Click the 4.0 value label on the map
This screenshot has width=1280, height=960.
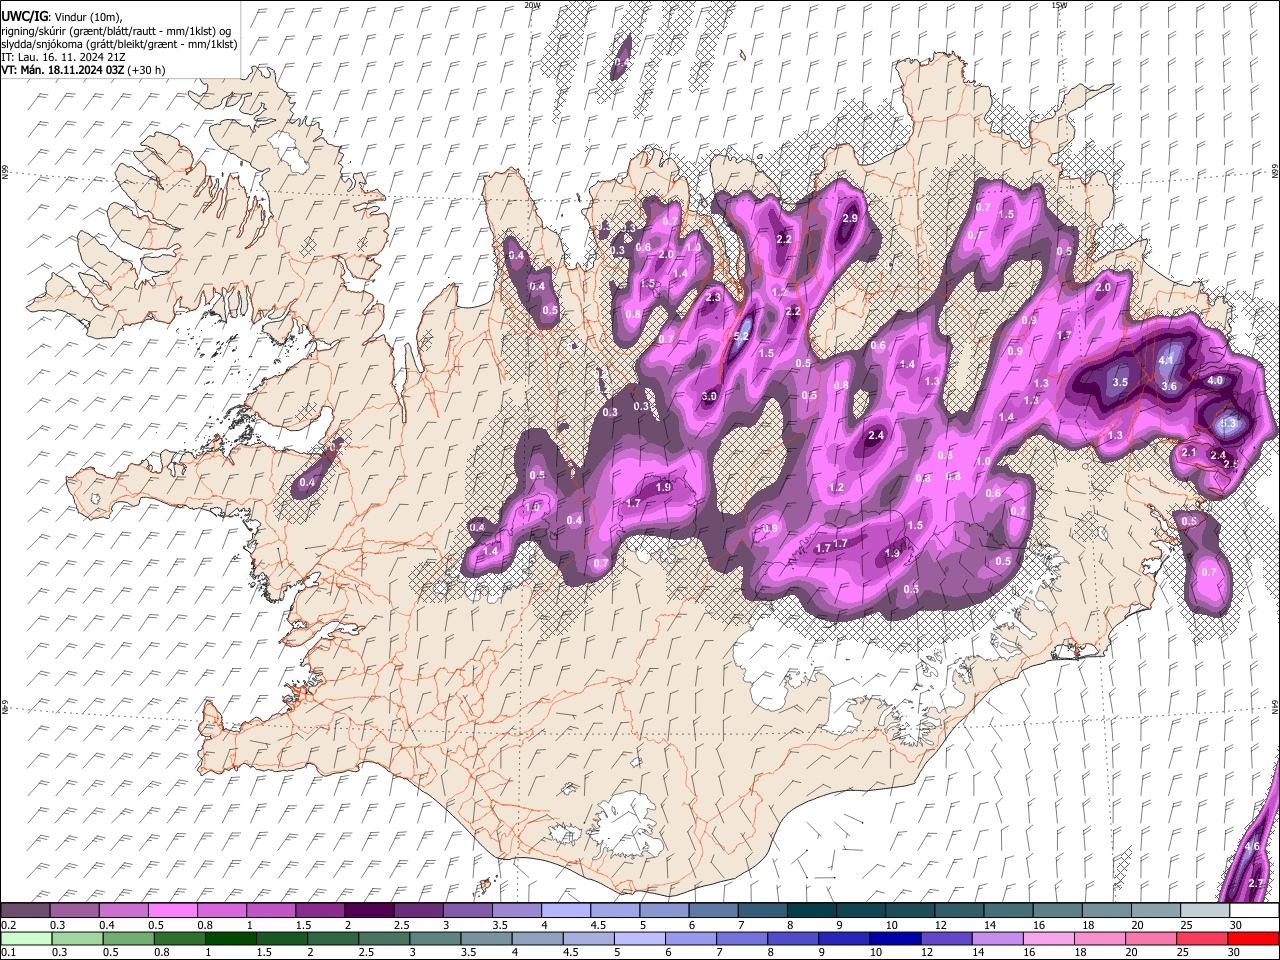tap(1215, 380)
